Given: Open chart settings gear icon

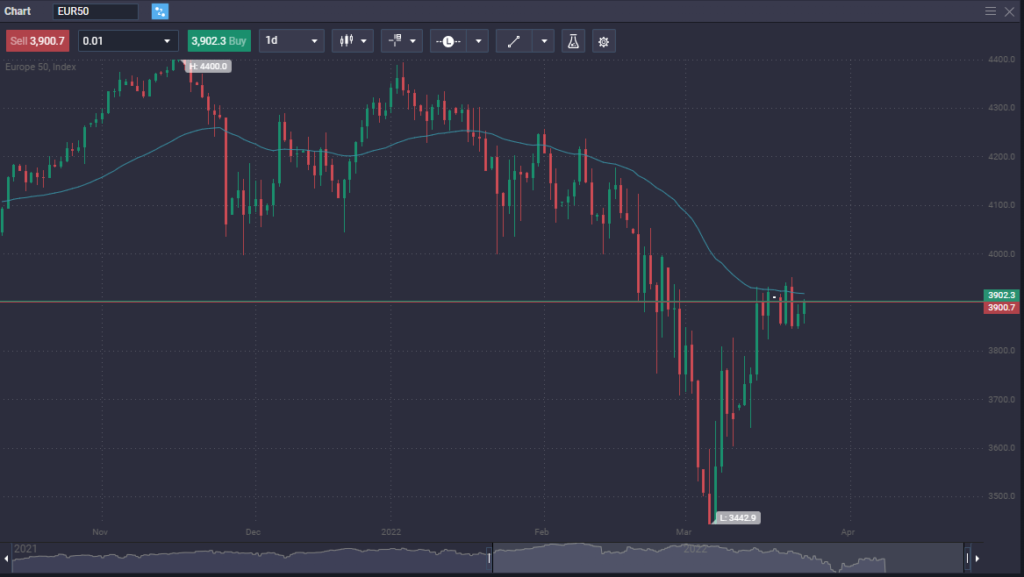Looking at the screenshot, I should pyautogui.click(x=602, y=41).
